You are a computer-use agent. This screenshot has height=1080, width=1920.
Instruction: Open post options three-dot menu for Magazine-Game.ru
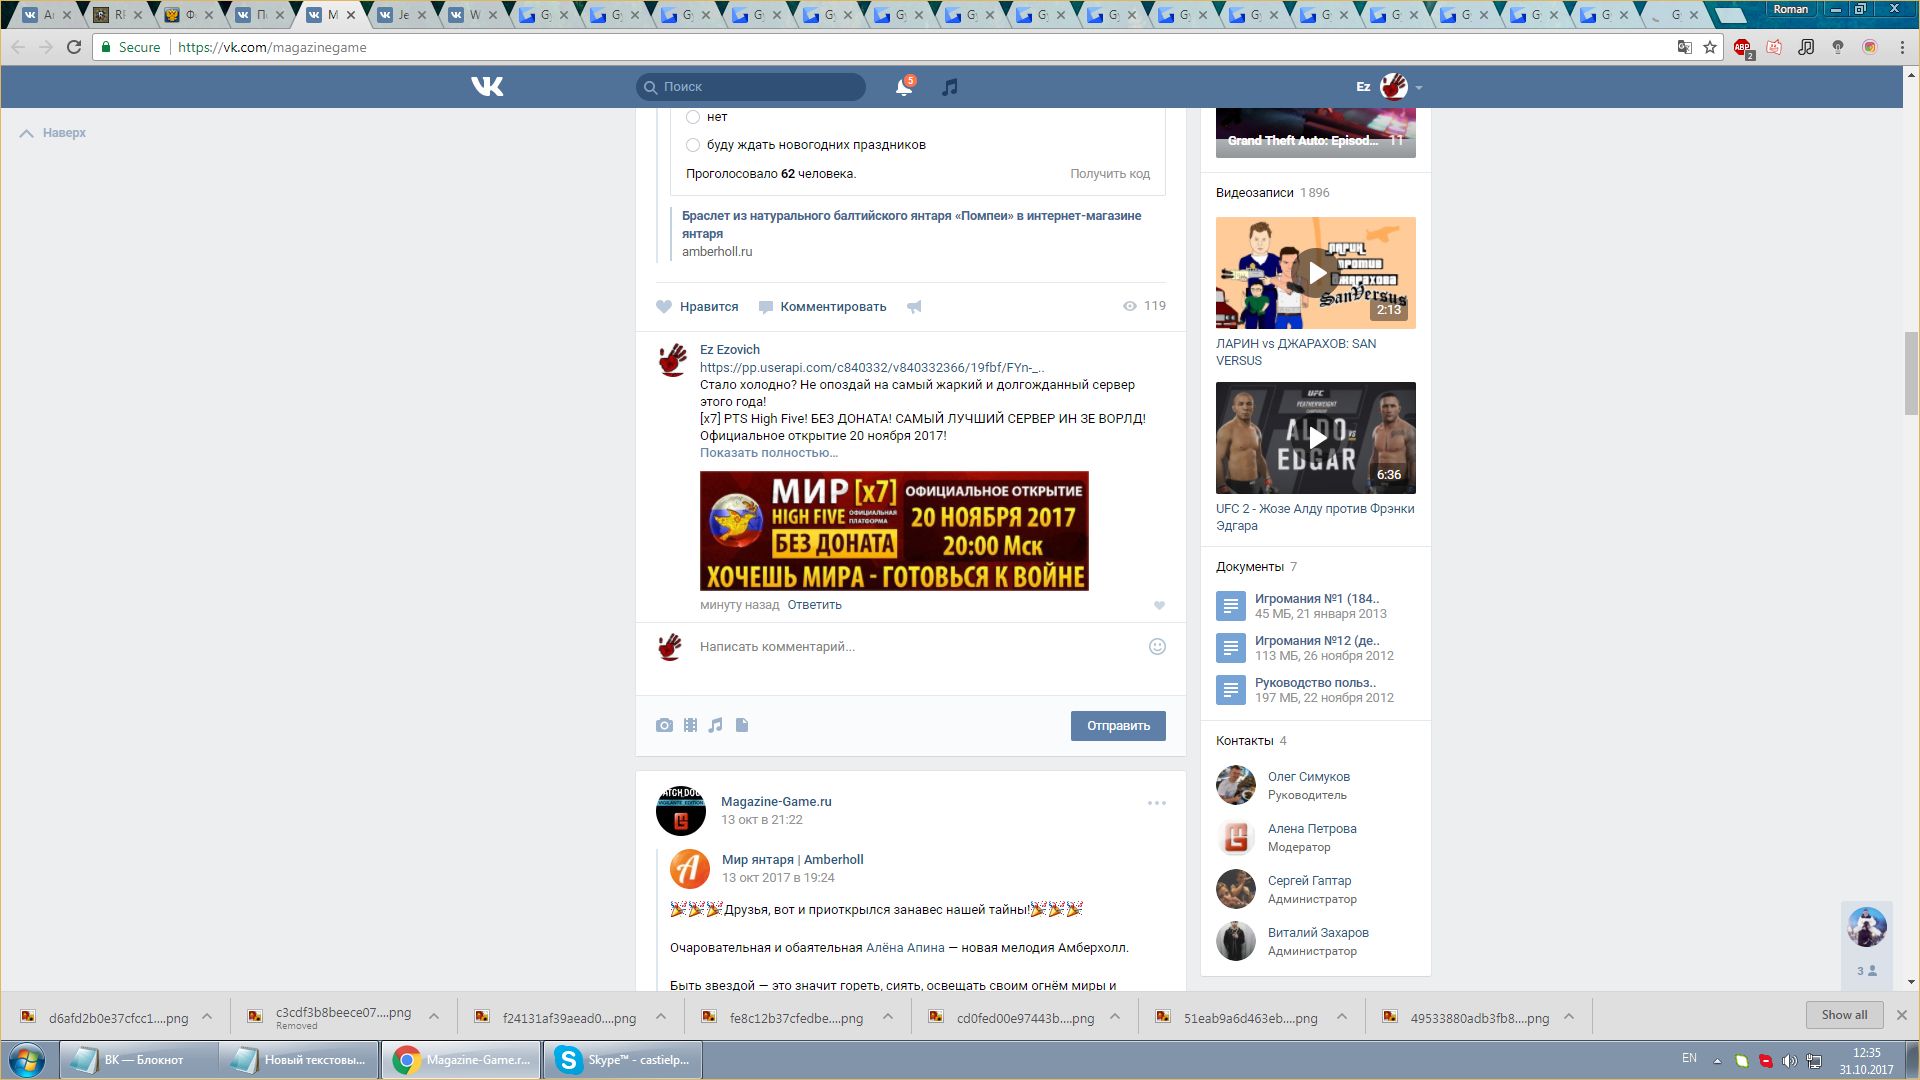coord(1157,803)
